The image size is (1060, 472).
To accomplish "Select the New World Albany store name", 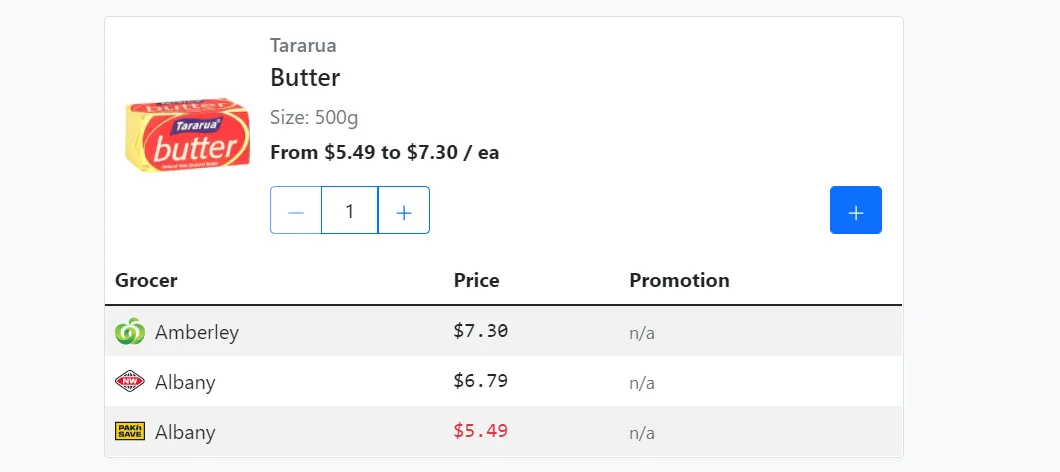I will [185, 382].
